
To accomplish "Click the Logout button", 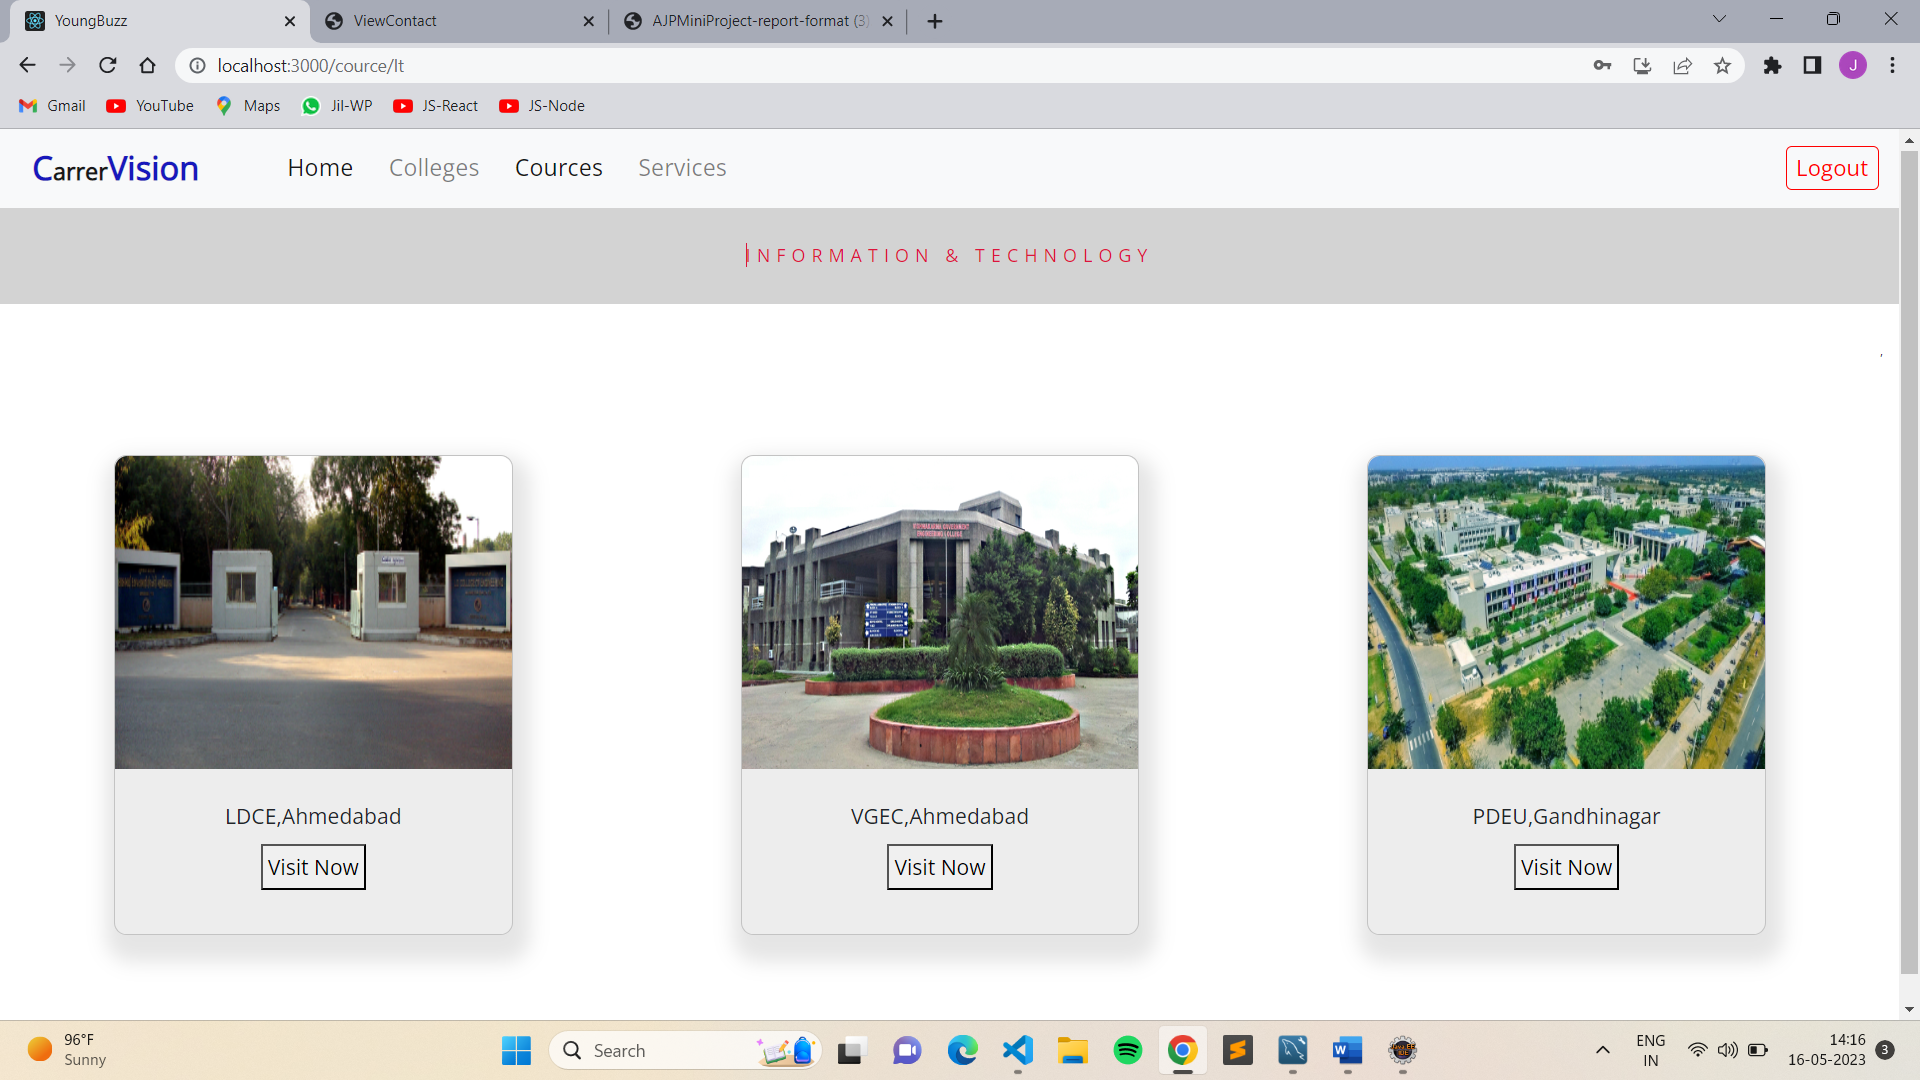I will pos(1831,167).
